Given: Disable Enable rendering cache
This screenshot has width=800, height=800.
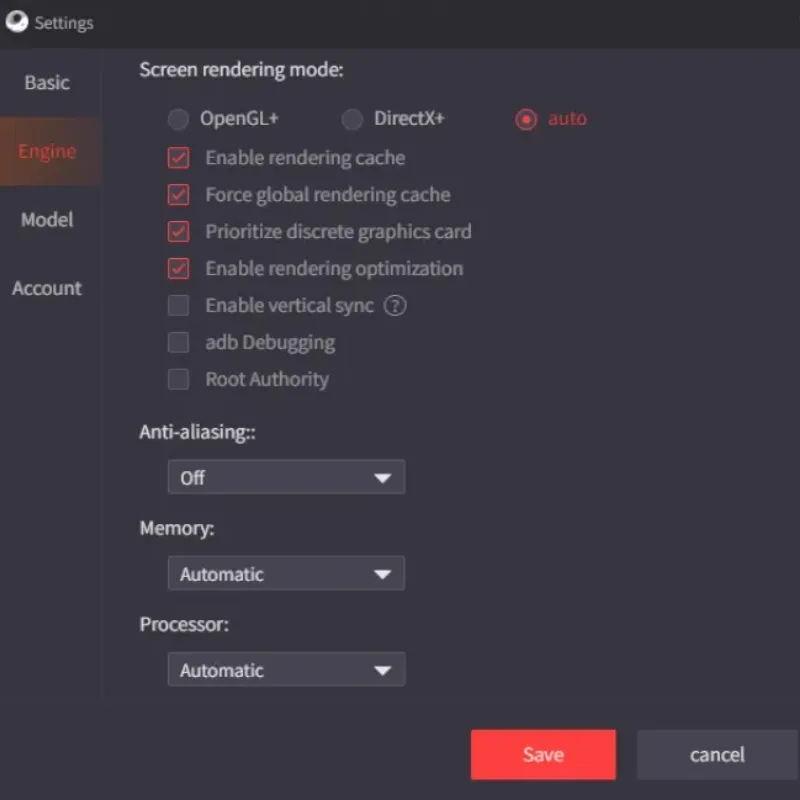Looking at the screenshot, I should click(x=178, y=158).
